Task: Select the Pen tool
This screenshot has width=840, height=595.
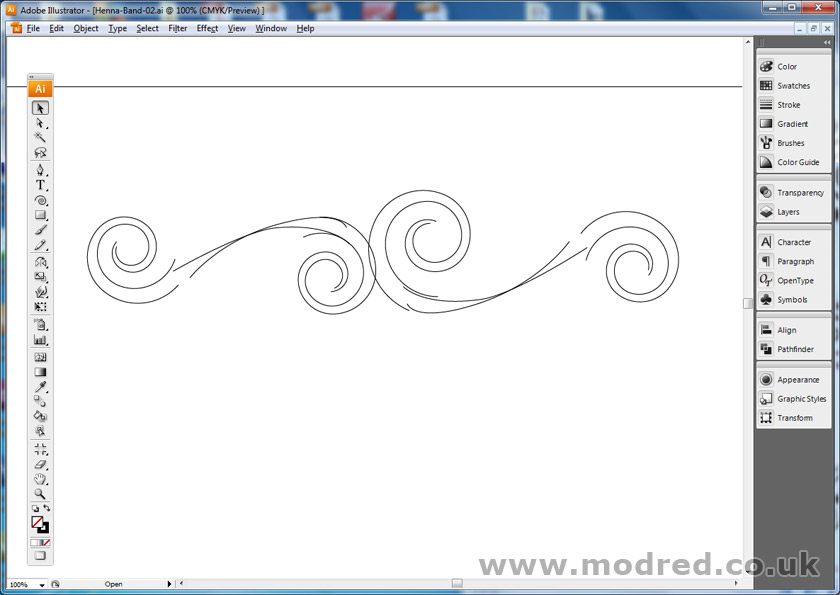Action: (x=38, y=171)
